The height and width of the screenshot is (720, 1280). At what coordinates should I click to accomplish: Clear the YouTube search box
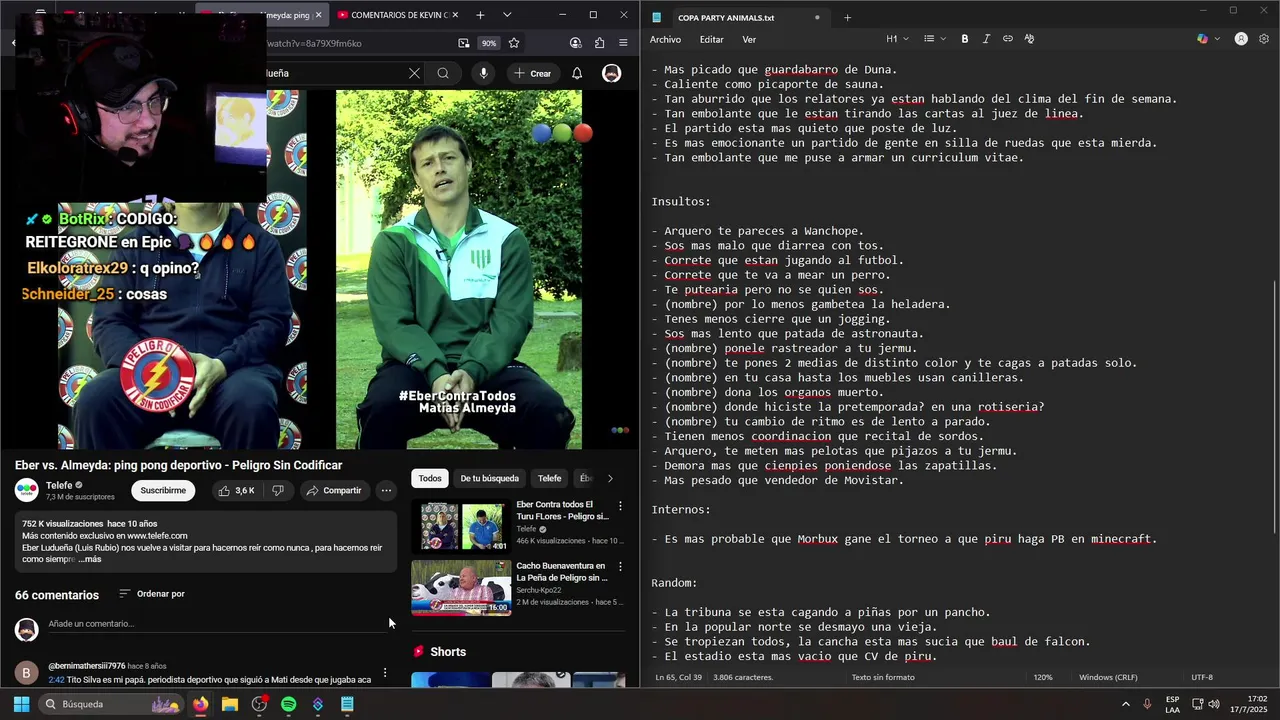pos(414,73)
